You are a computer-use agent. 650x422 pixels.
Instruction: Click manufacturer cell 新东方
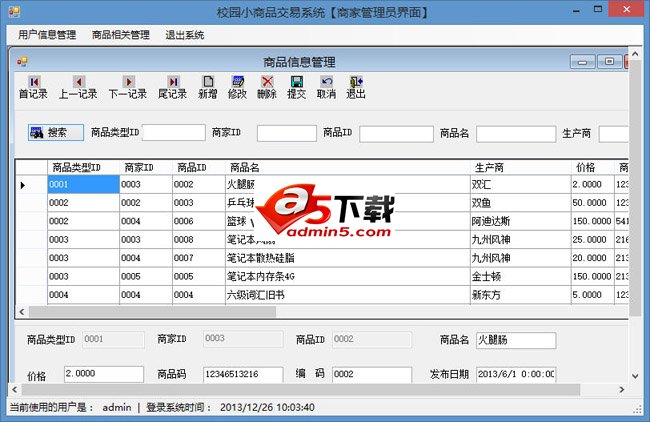520,295
